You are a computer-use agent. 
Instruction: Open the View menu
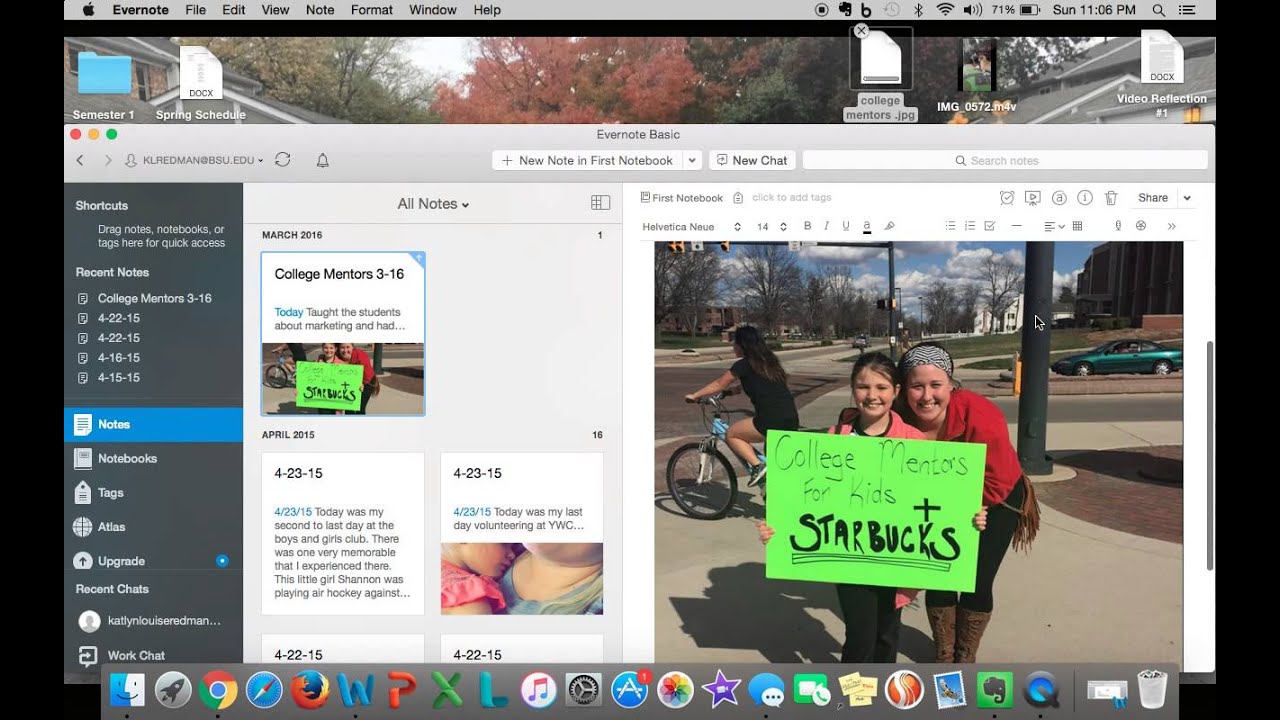point(275,10)
